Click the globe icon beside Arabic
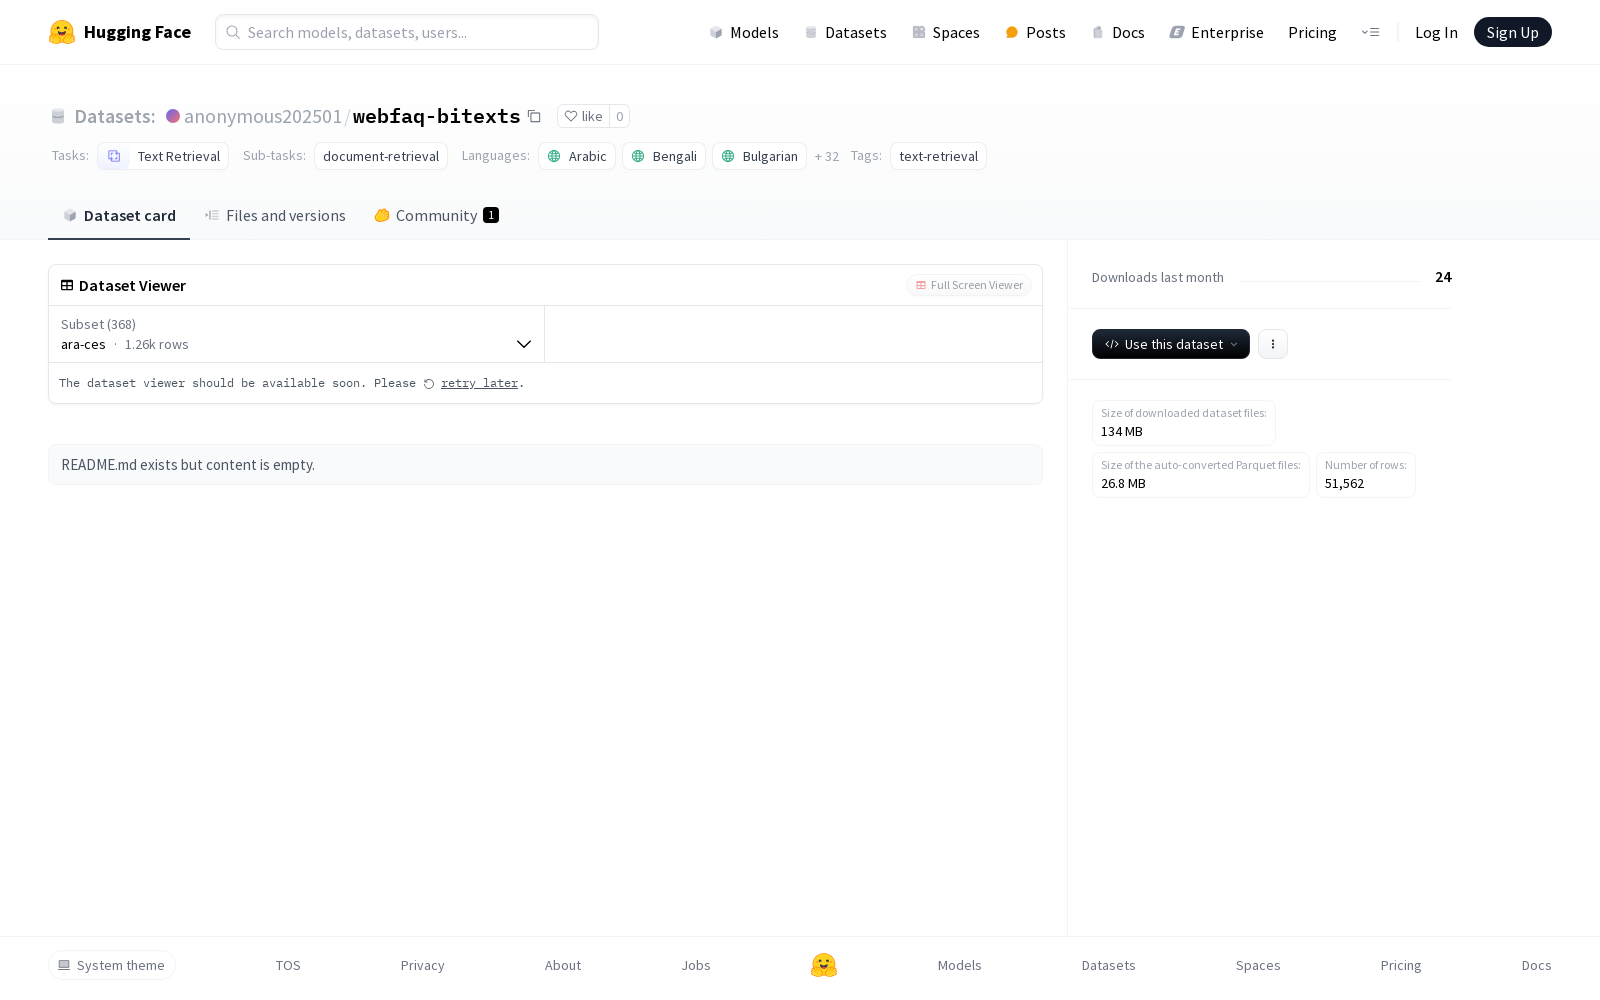Viewport: 1600px width, 1000px height. tap(554, 156)
